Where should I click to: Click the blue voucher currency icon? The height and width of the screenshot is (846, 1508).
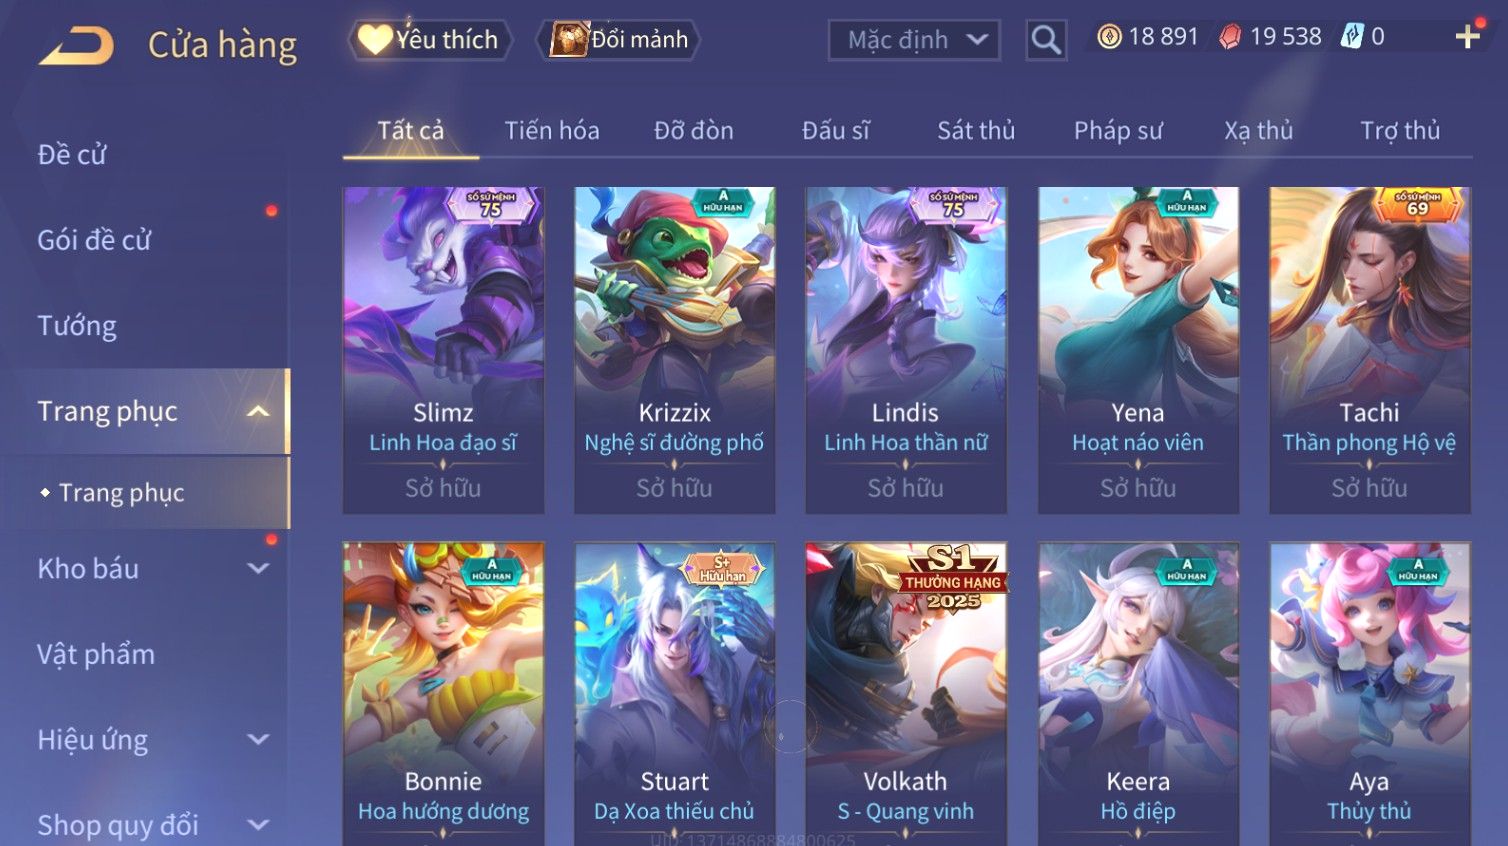[x=1352, y=37]
